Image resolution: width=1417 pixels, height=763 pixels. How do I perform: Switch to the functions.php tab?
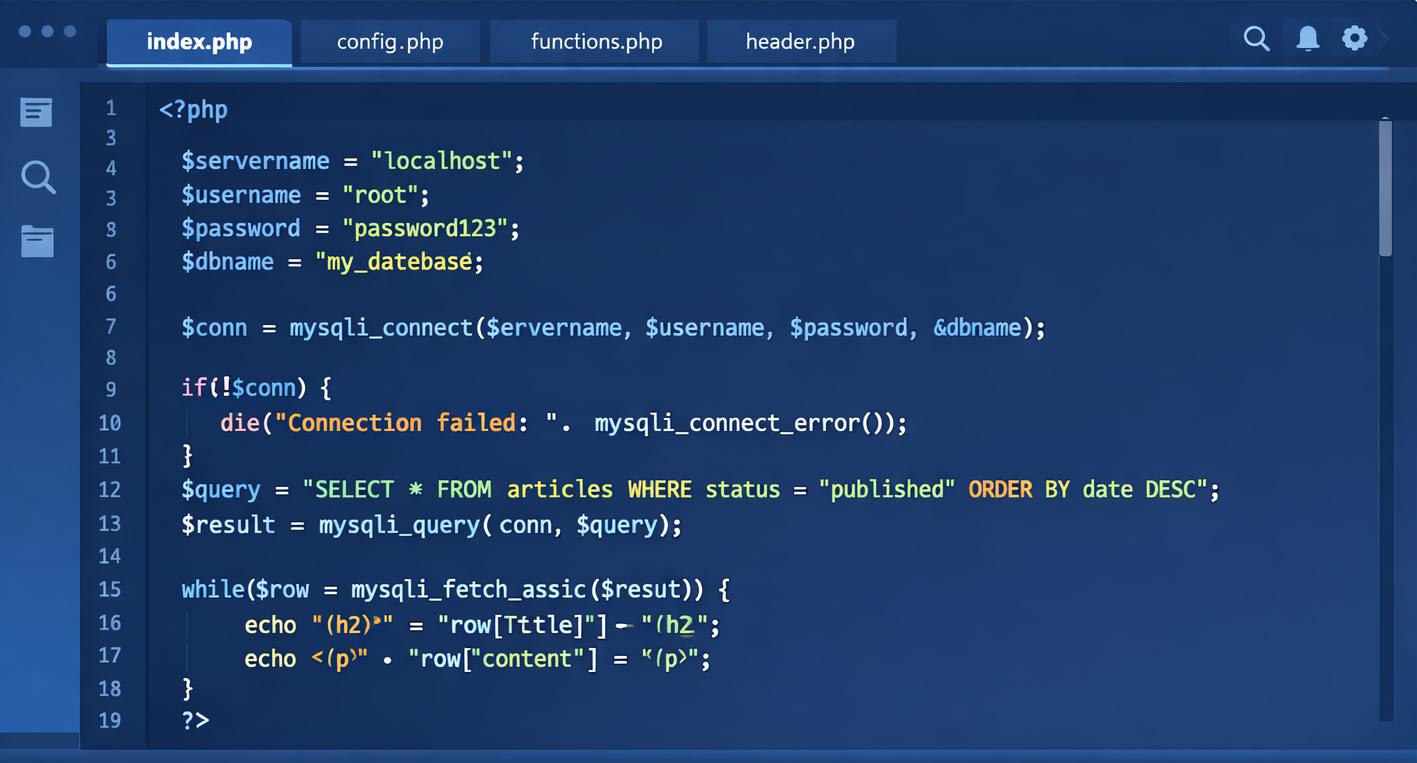pos(594,42)
